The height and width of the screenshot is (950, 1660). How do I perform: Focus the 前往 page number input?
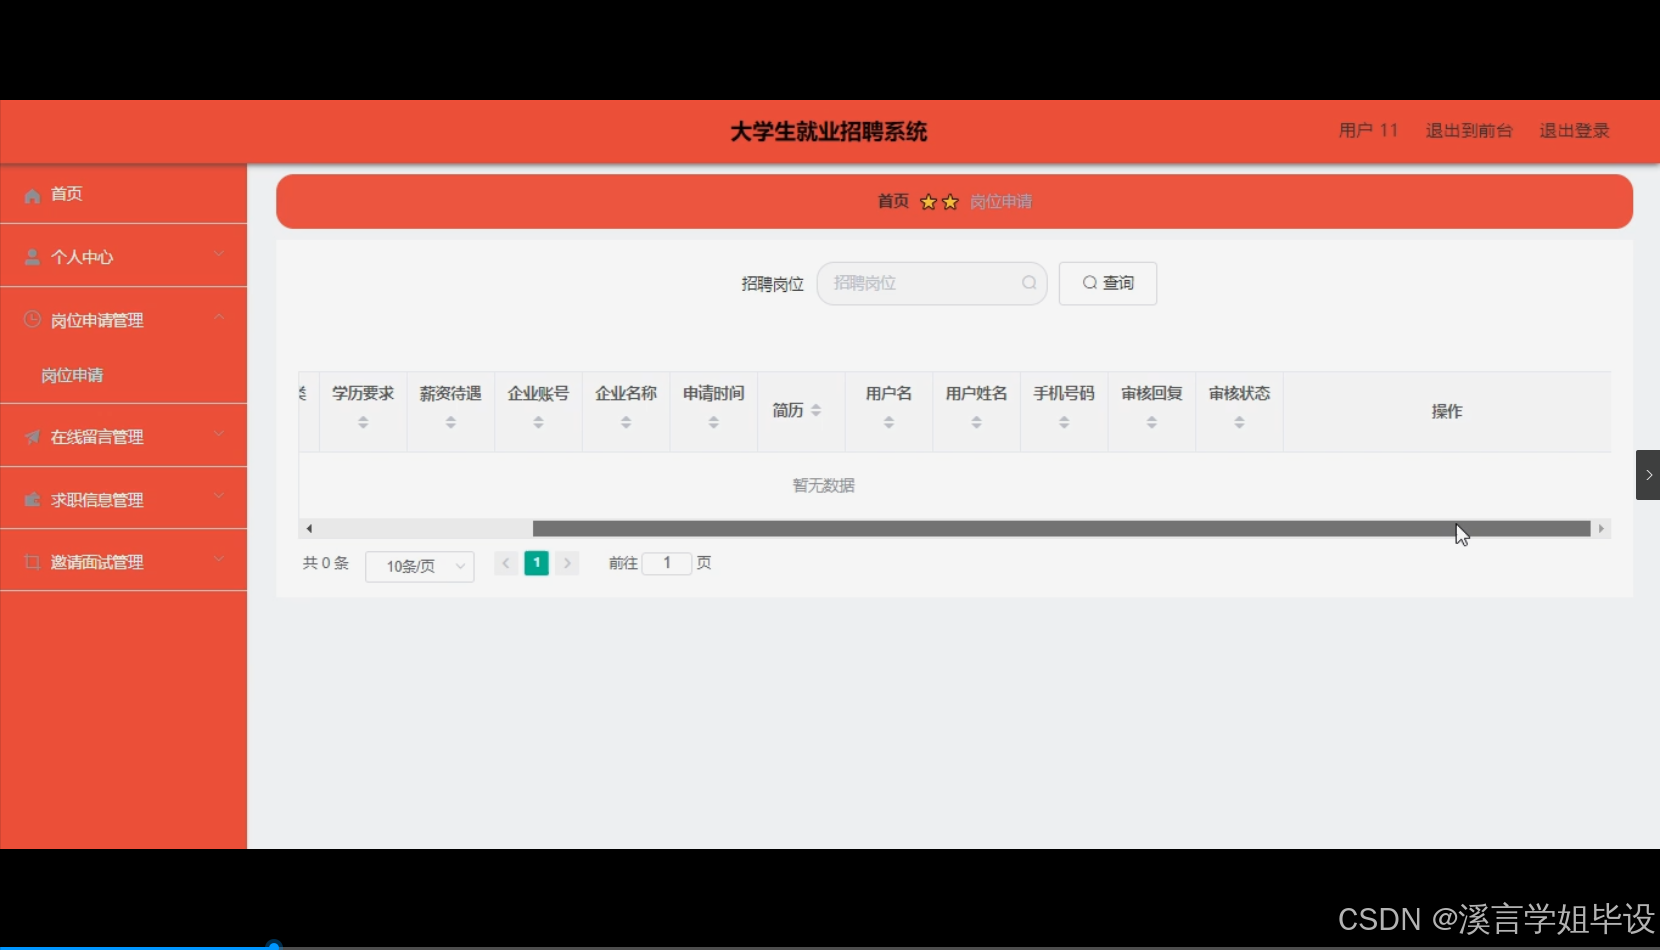click(667, 563)
